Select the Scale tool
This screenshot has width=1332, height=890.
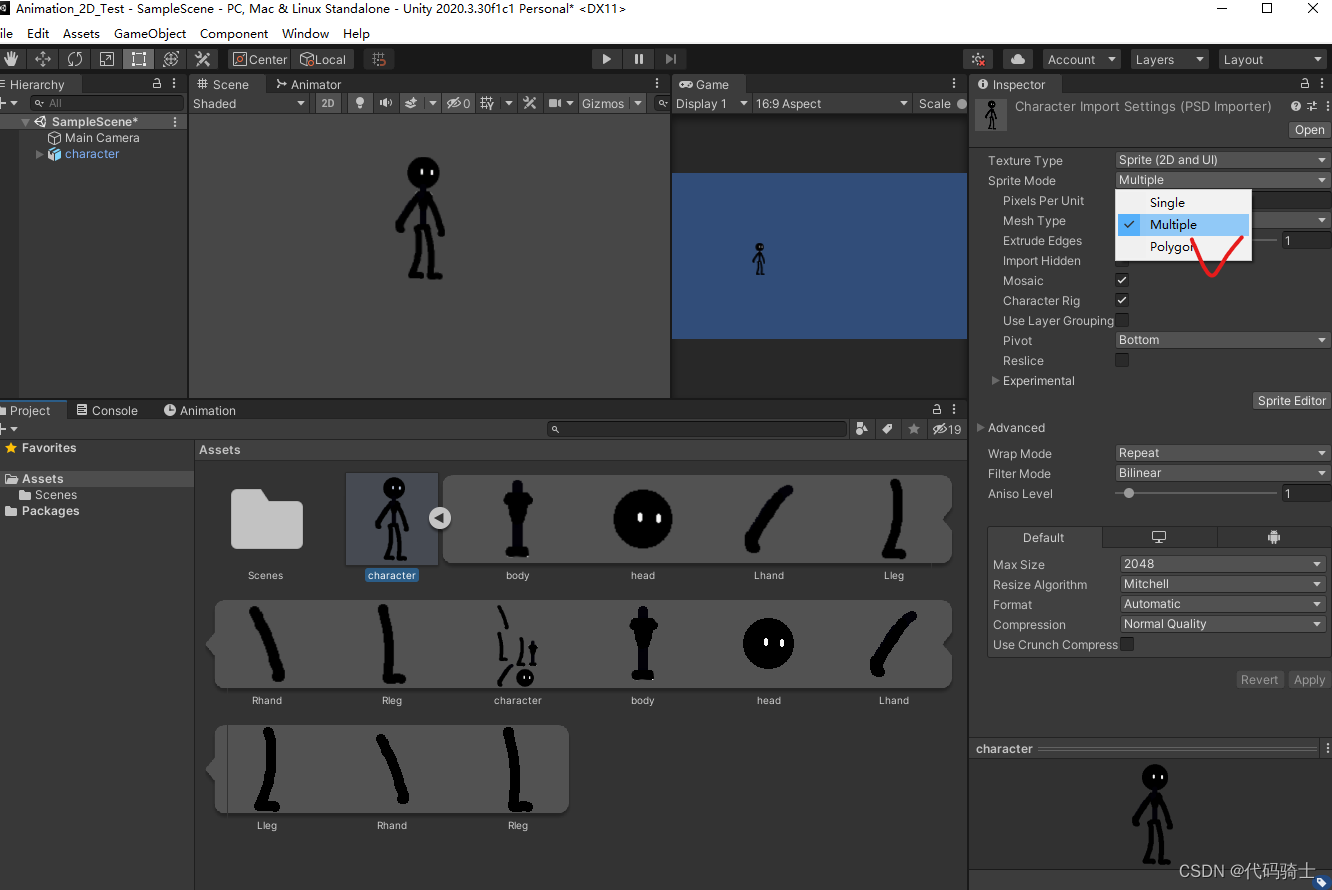107,59
